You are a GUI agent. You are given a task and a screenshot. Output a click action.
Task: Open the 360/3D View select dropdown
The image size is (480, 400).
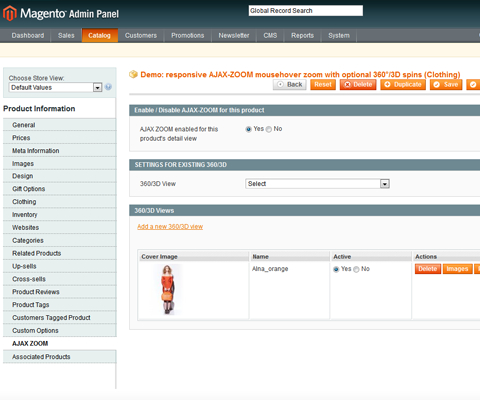317,184
